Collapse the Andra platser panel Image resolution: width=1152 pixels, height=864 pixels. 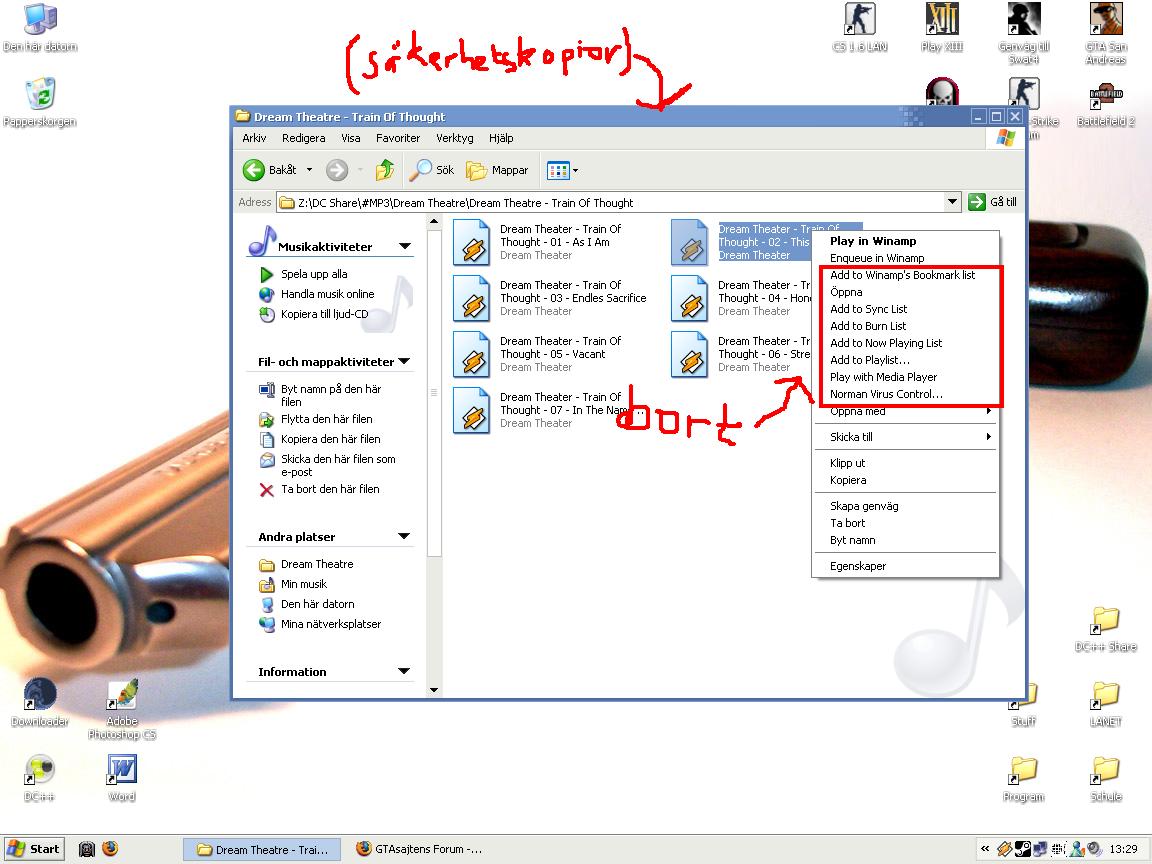coord(404,536)
